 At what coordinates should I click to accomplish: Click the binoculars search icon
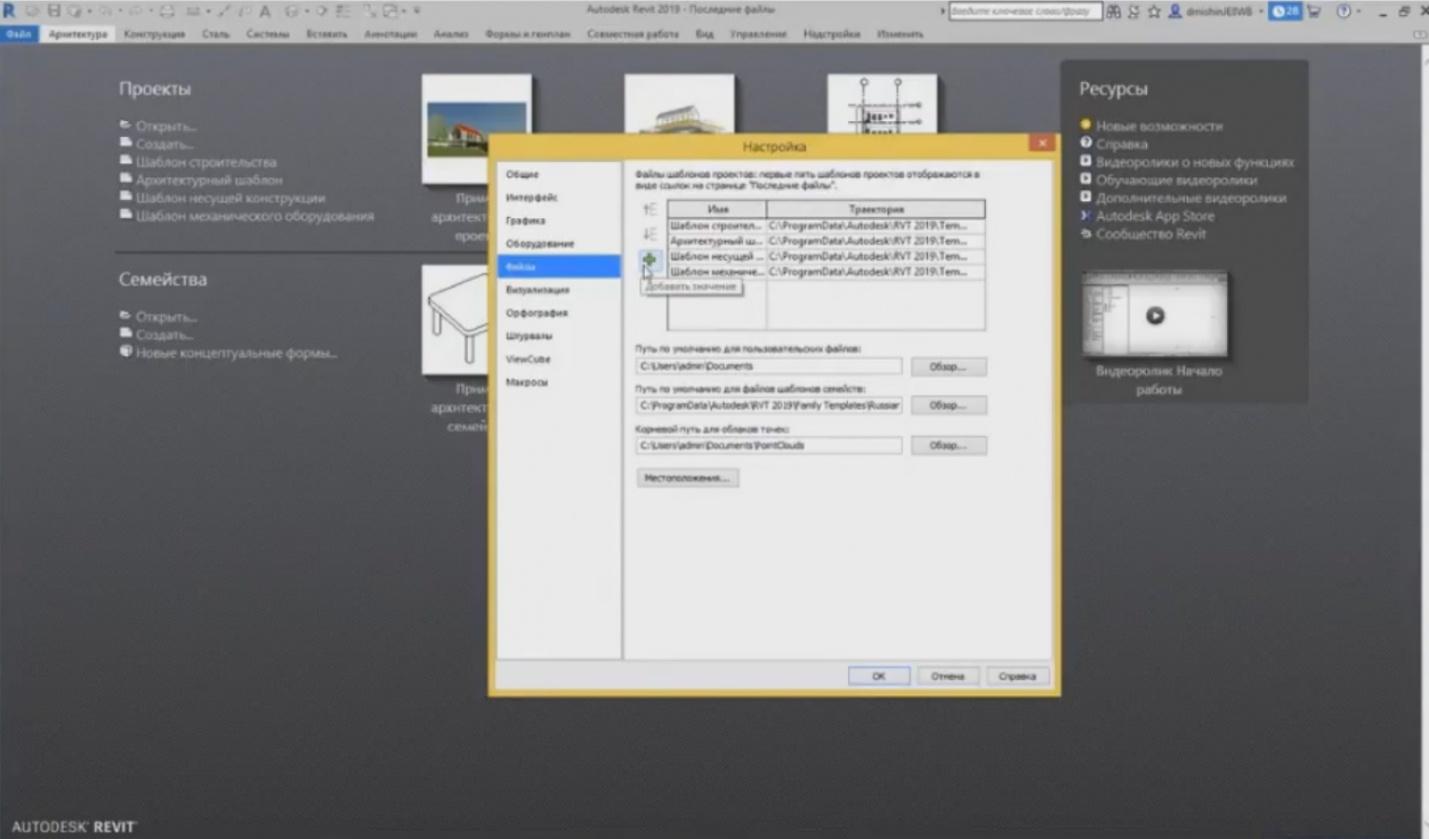click(1113, 11)
